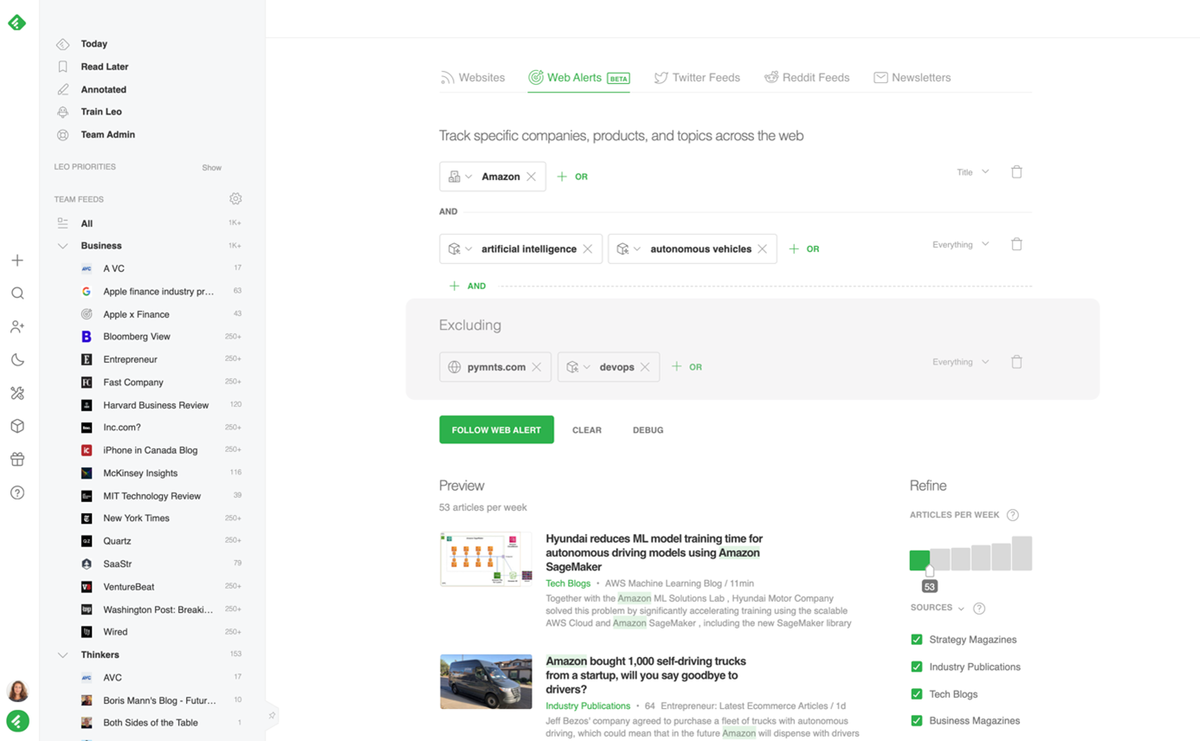This screenshot has width=1200, height=741.
Task: Enable the Strategy Magazines source checkbox
Action: 919,639
